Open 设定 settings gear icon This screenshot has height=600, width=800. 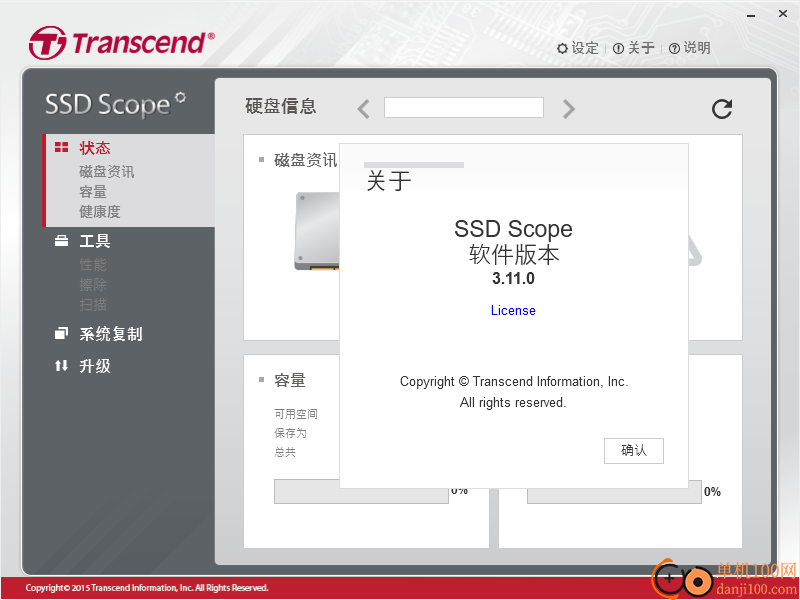click(562, 48)
